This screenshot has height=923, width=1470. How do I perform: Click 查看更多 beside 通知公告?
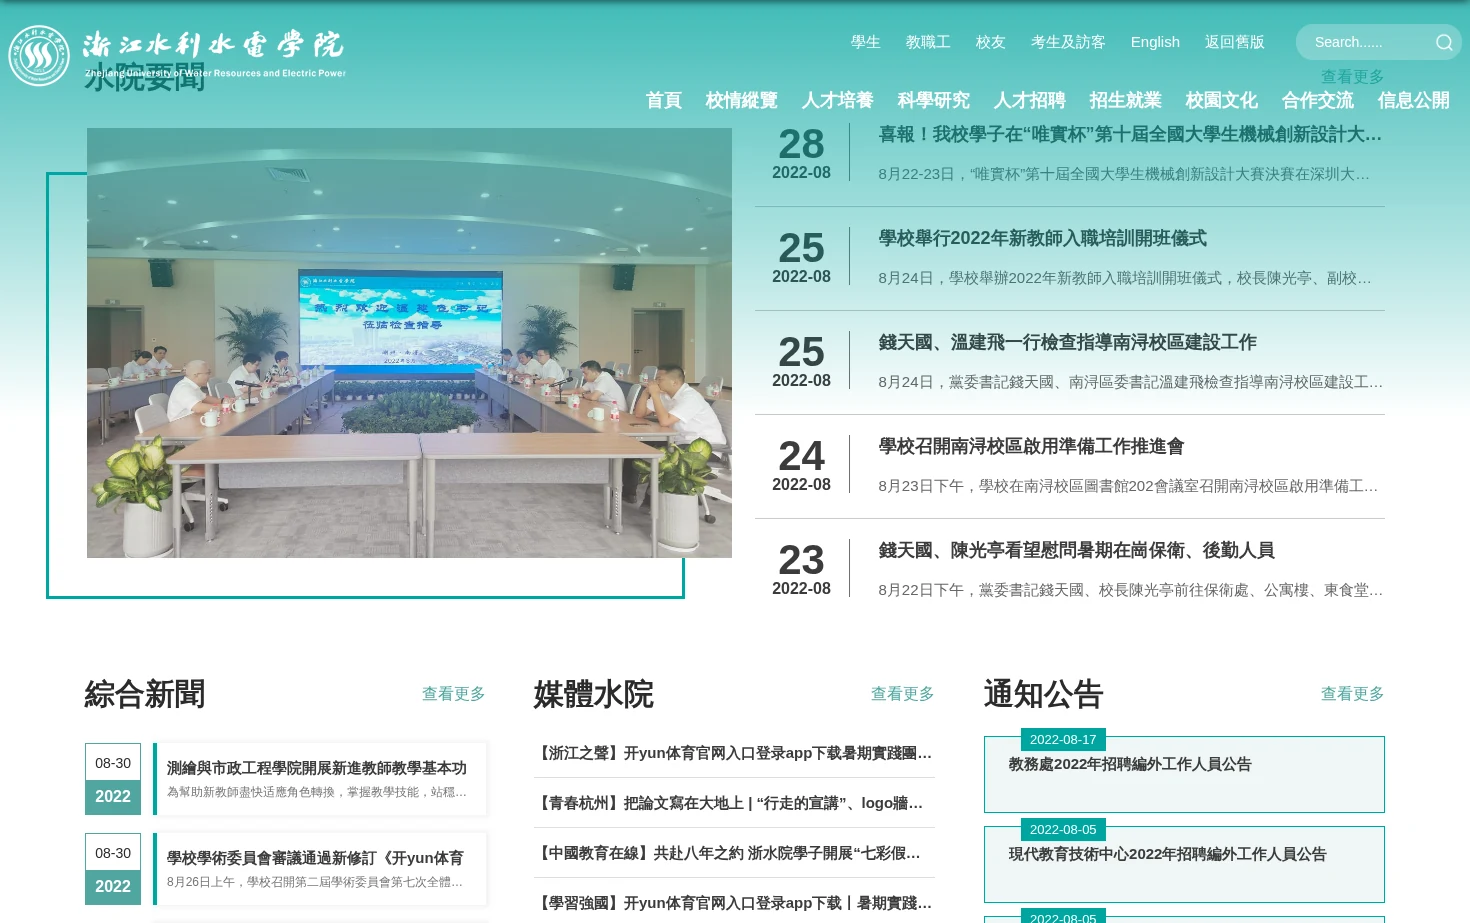click(x=1352, y=693)
